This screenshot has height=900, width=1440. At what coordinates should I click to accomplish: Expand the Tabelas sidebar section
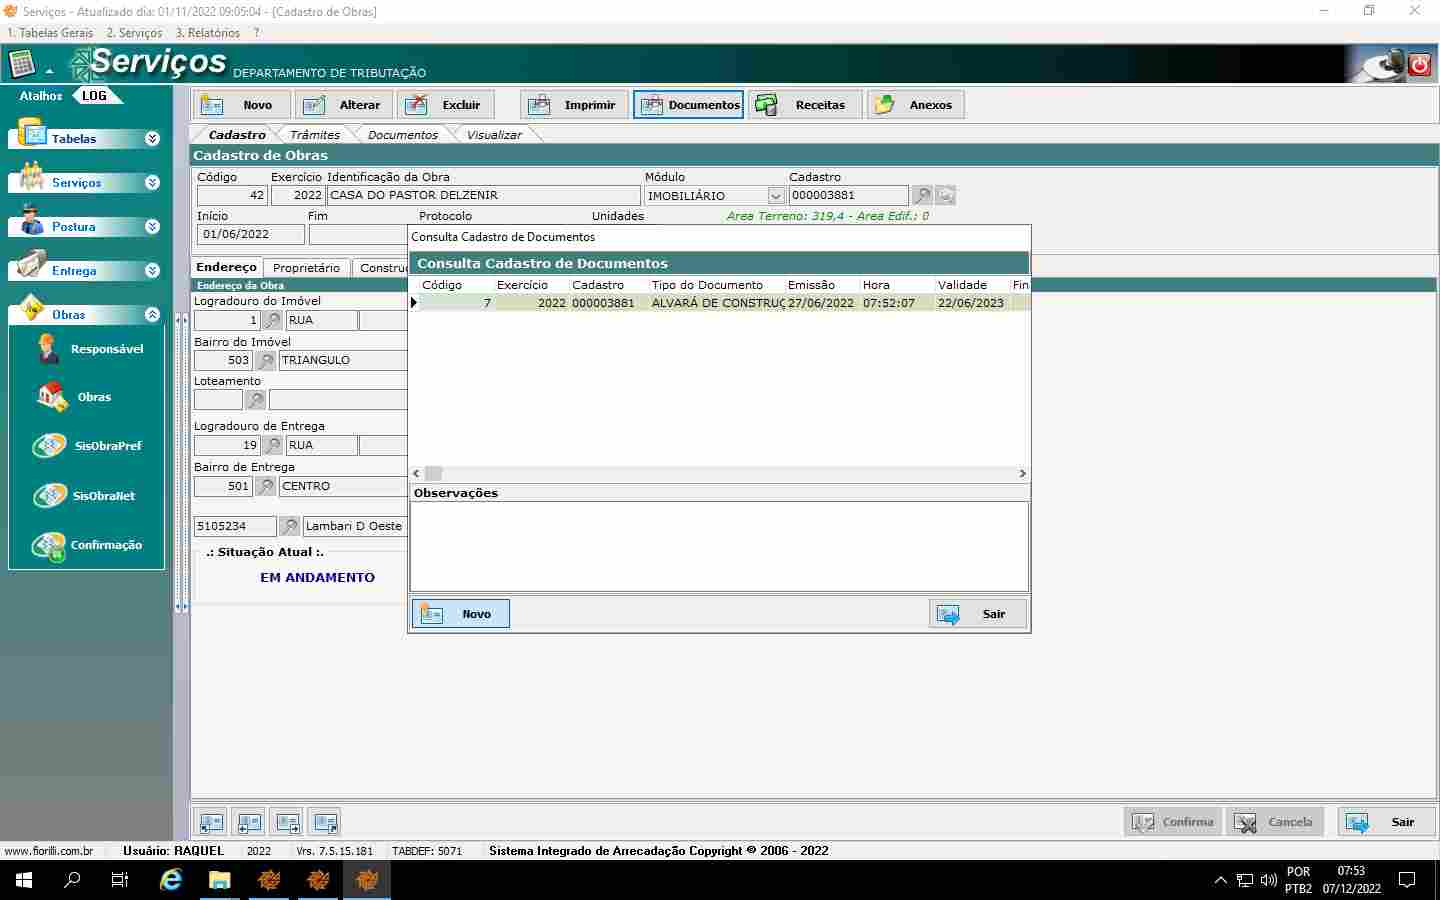click(152, 139)
